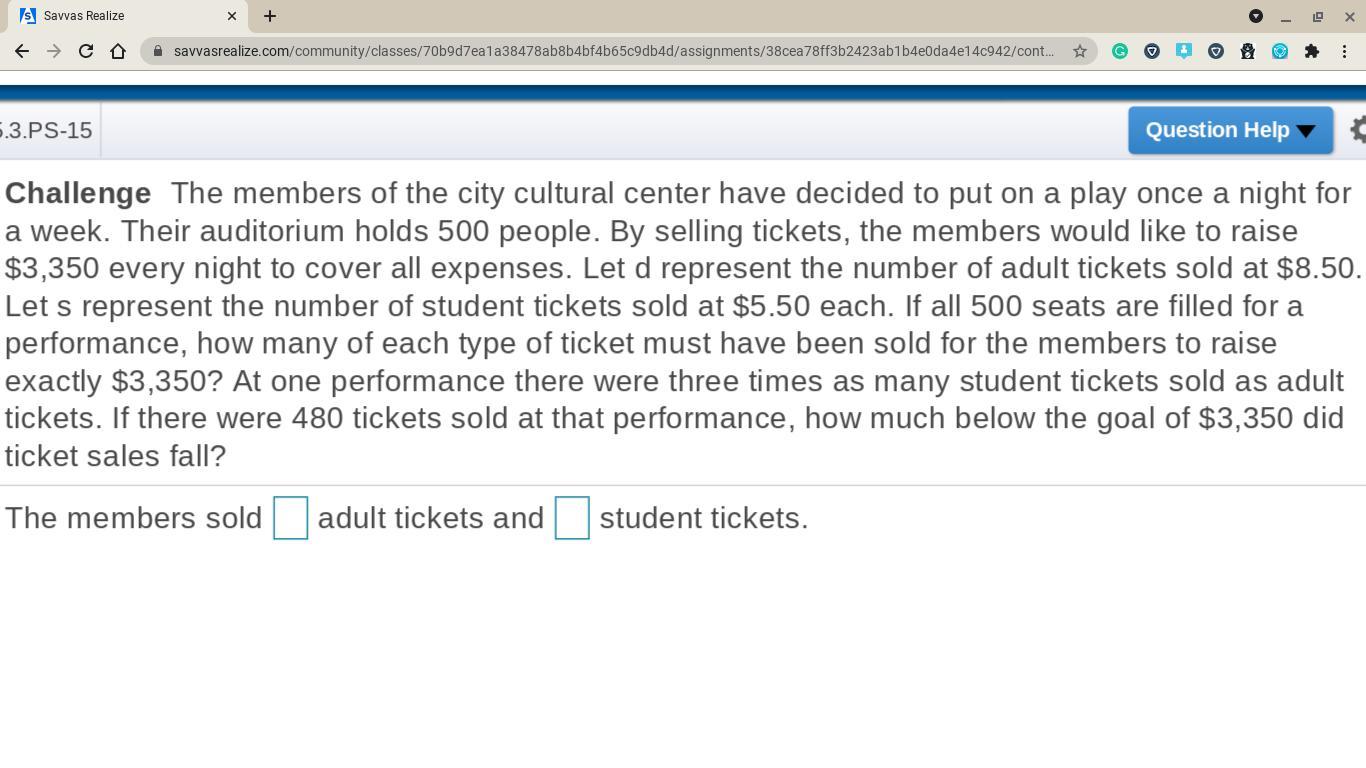Open the browser home page

coord(118,51)
